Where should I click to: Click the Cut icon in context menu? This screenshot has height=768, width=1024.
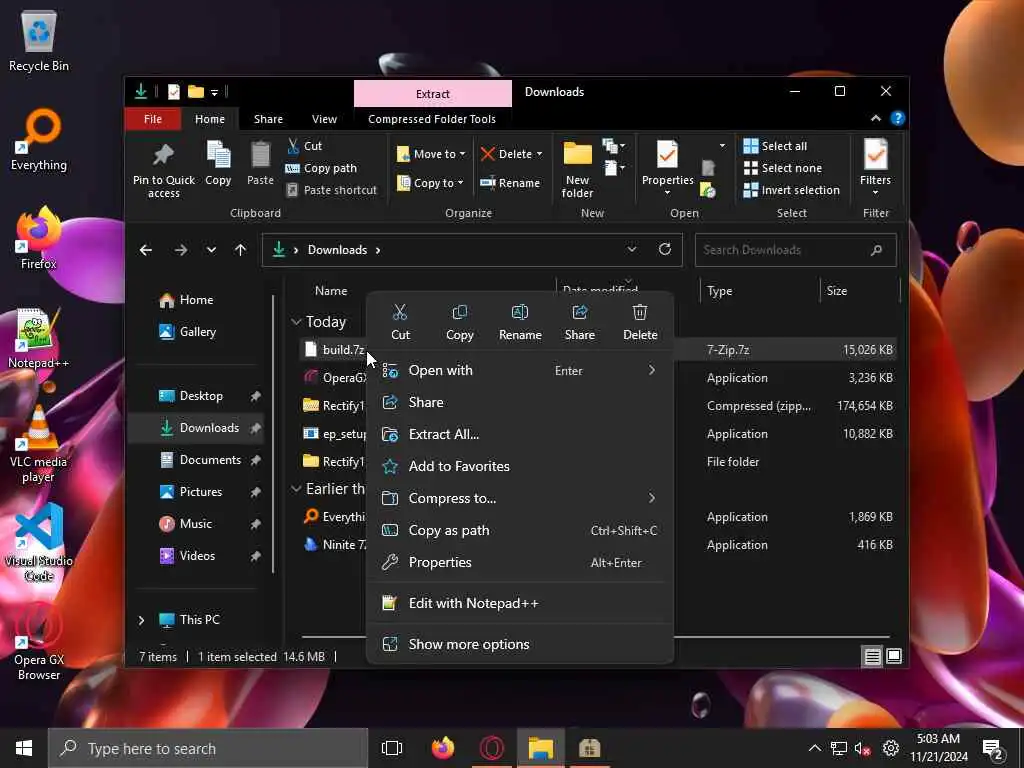[400, 312]
